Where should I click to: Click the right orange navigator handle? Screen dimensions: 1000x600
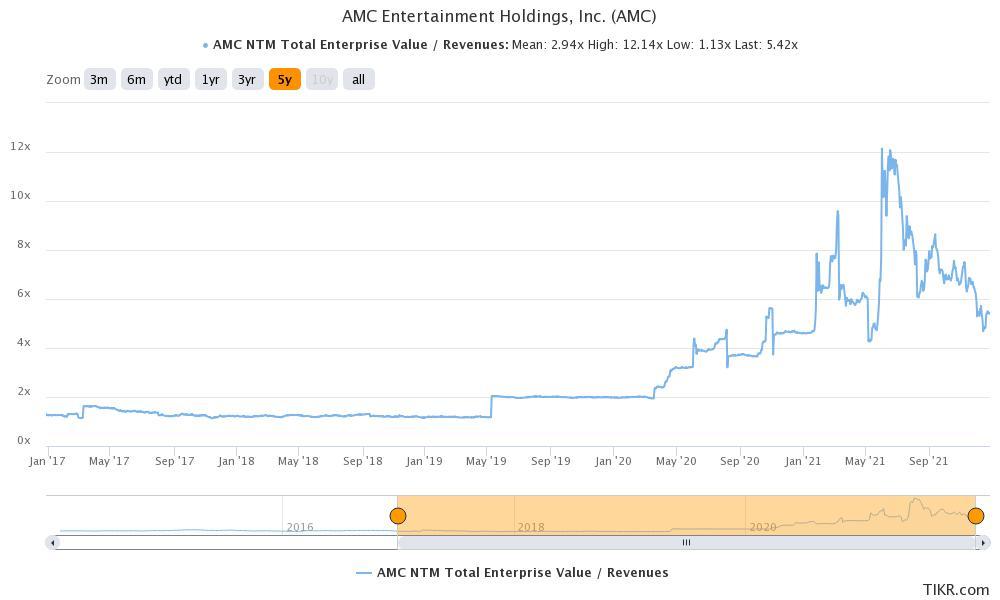click(x=975, y=516)
